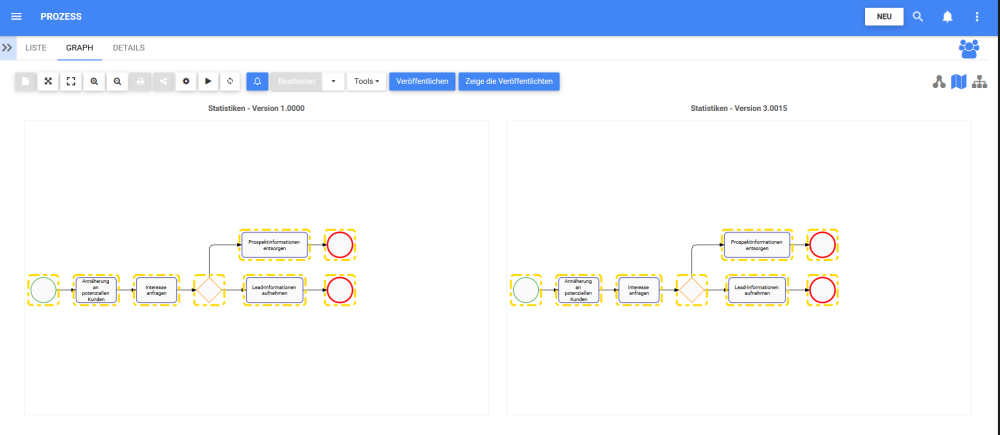Click the play simulation icon
Image resolution: width=1000 pixels, height=435 pixels.
point(209,81)
